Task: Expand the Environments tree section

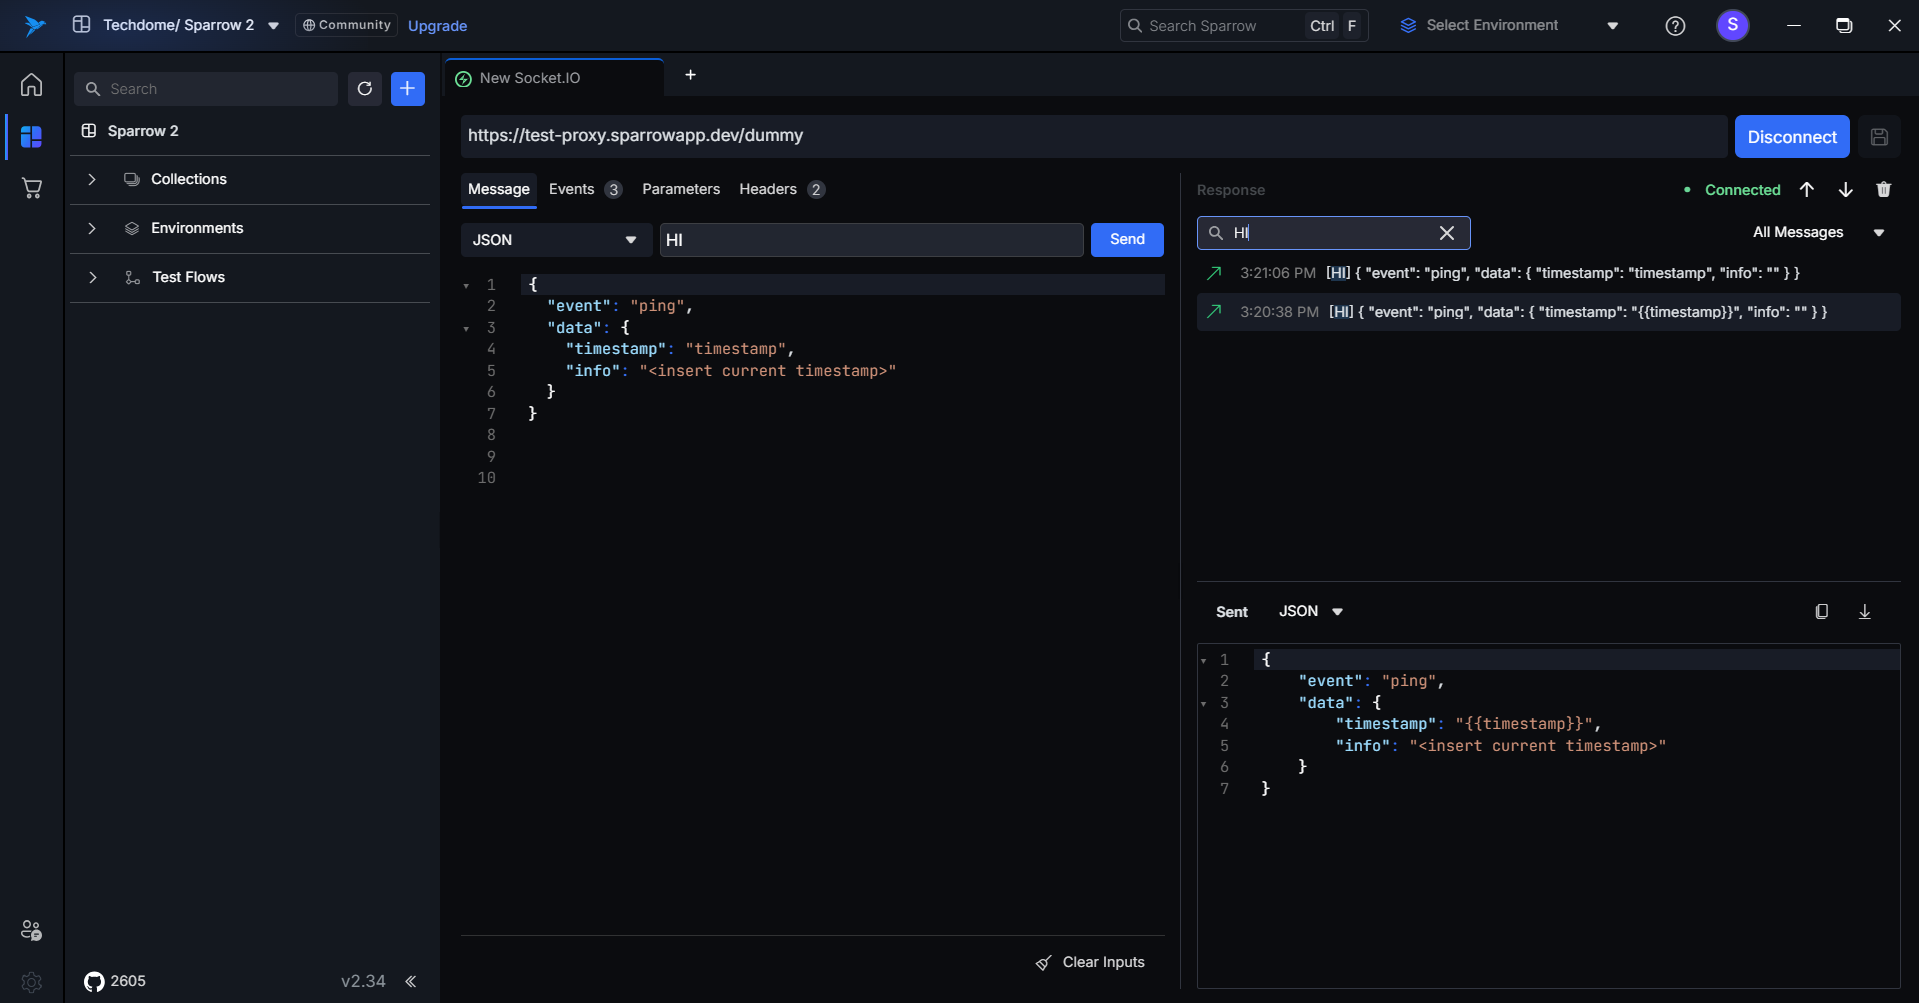Action: [92, 229]
